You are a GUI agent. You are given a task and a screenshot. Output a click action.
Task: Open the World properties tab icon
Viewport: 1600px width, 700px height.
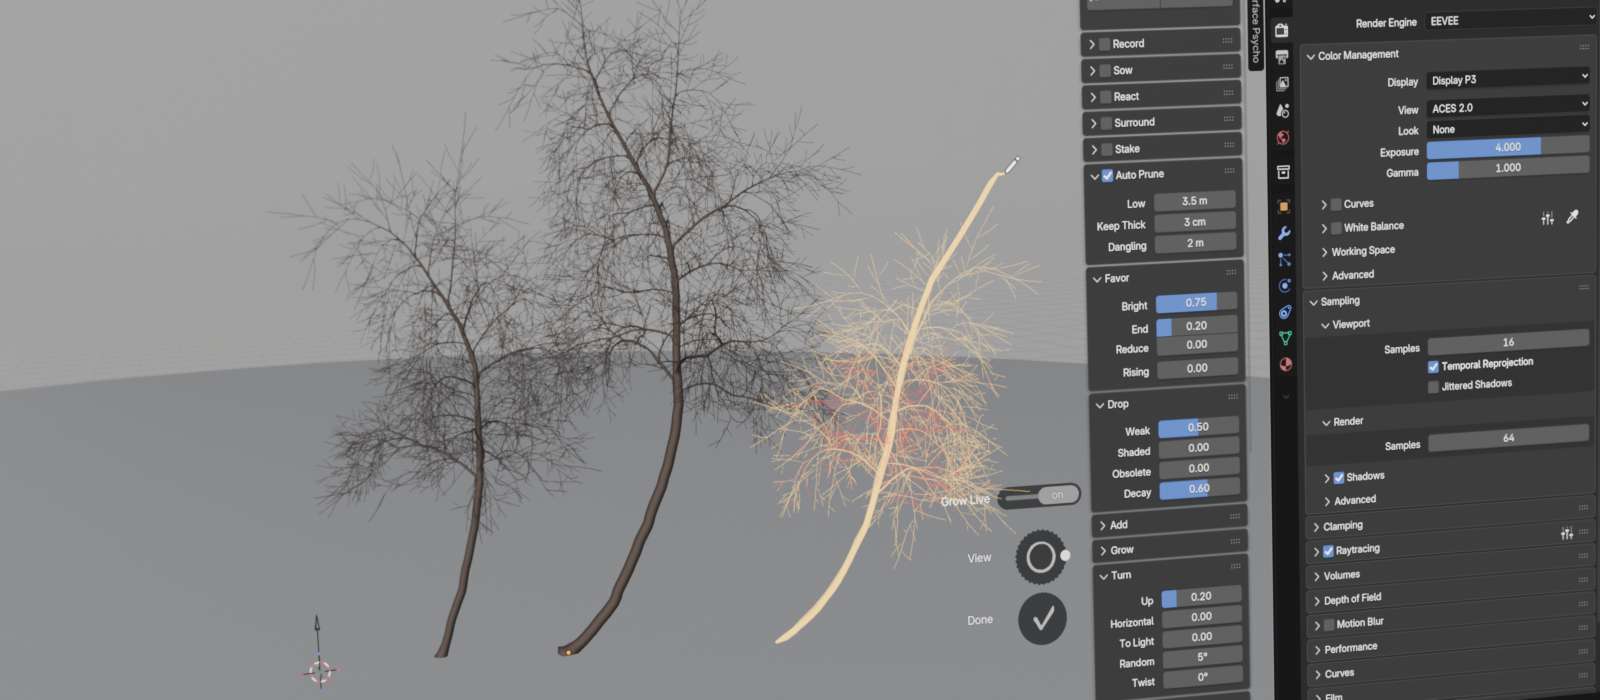[x=1283, y=138]
